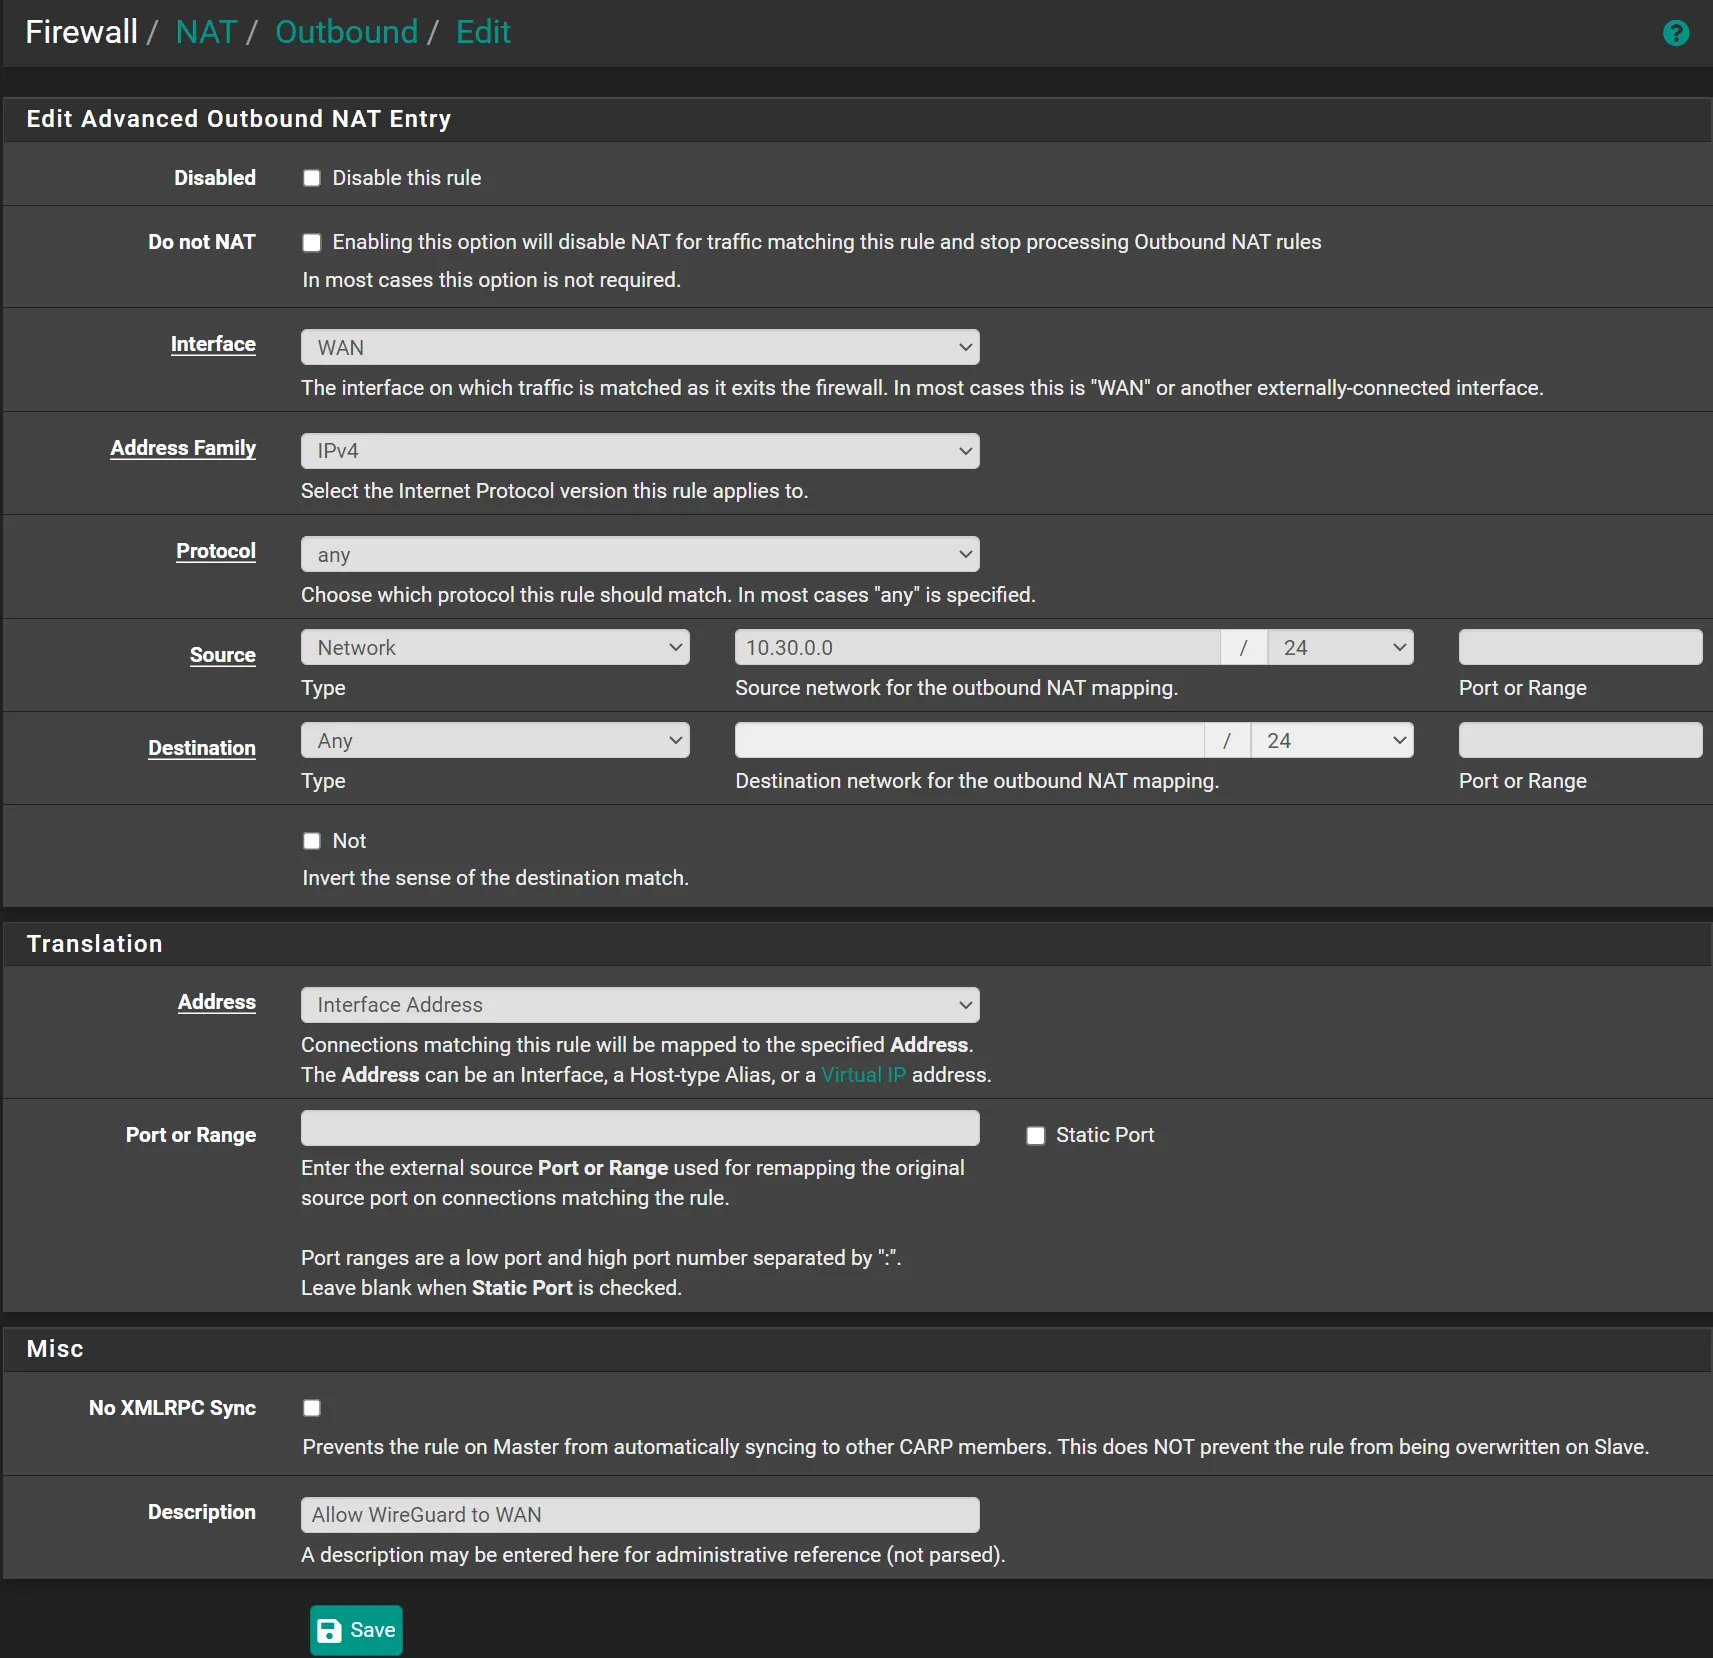Expand the Destination Type dropdown
Screen dimensions: 1713x1658
coord(495,740)
